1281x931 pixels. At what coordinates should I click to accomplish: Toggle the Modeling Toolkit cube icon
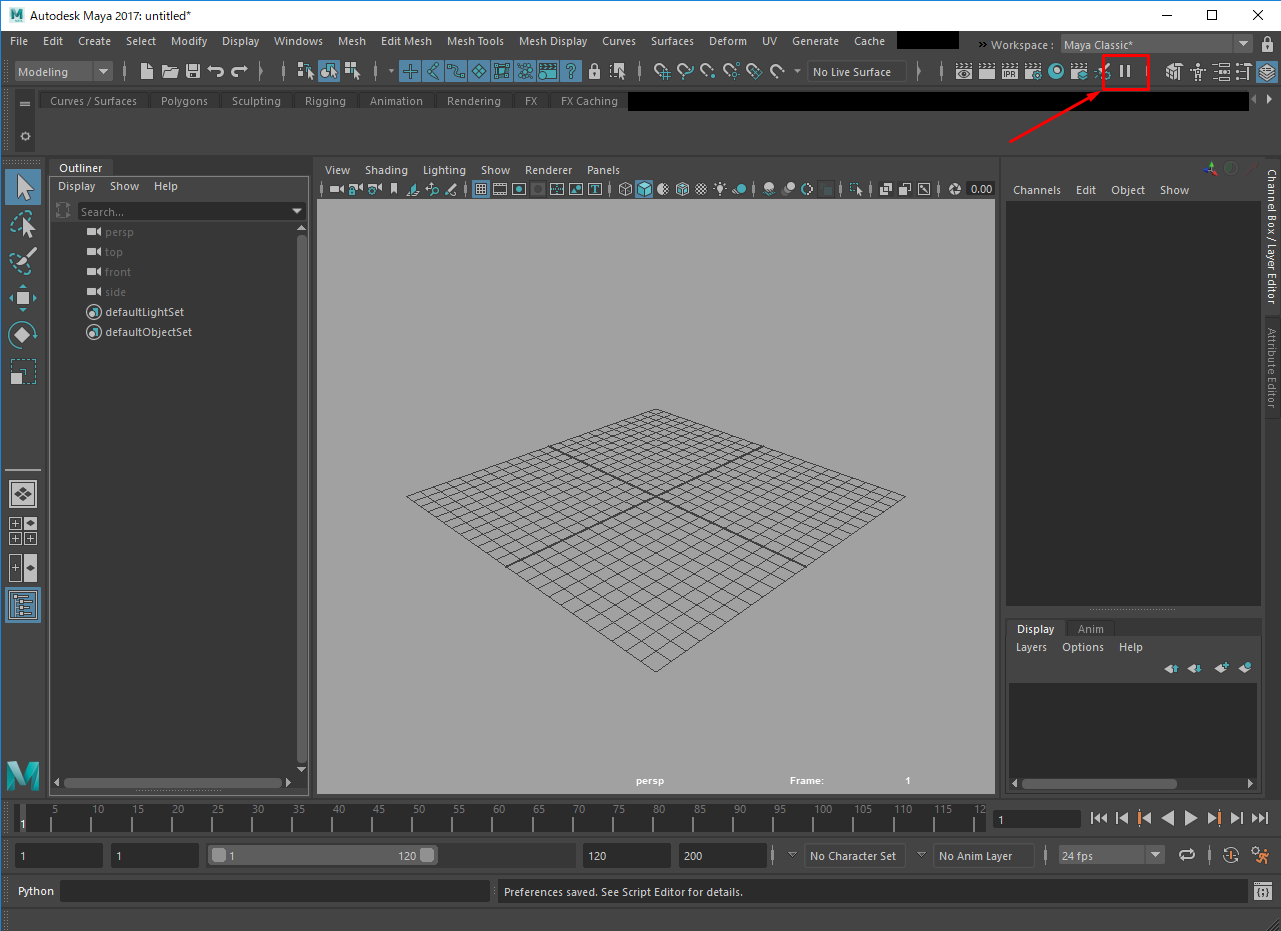pos(1174,71)
